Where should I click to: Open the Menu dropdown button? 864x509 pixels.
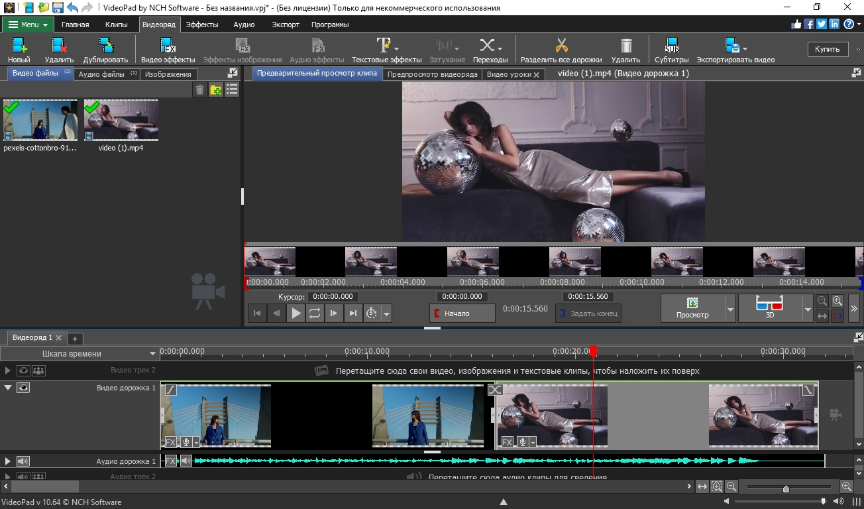pyautogui.click(x=28, y=24)
